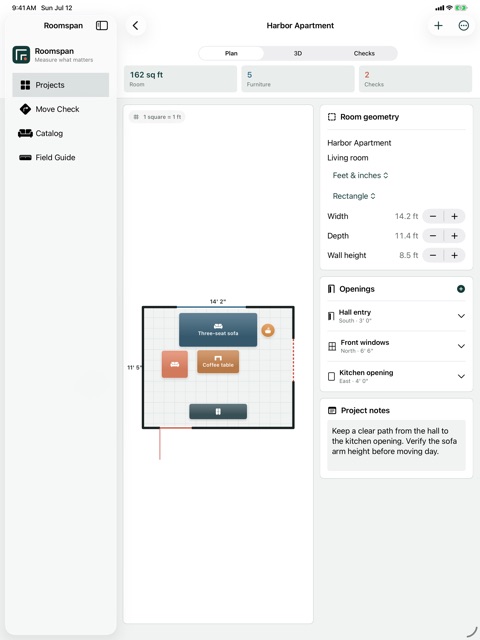Expand the Hall entry opening

[461, 316]
